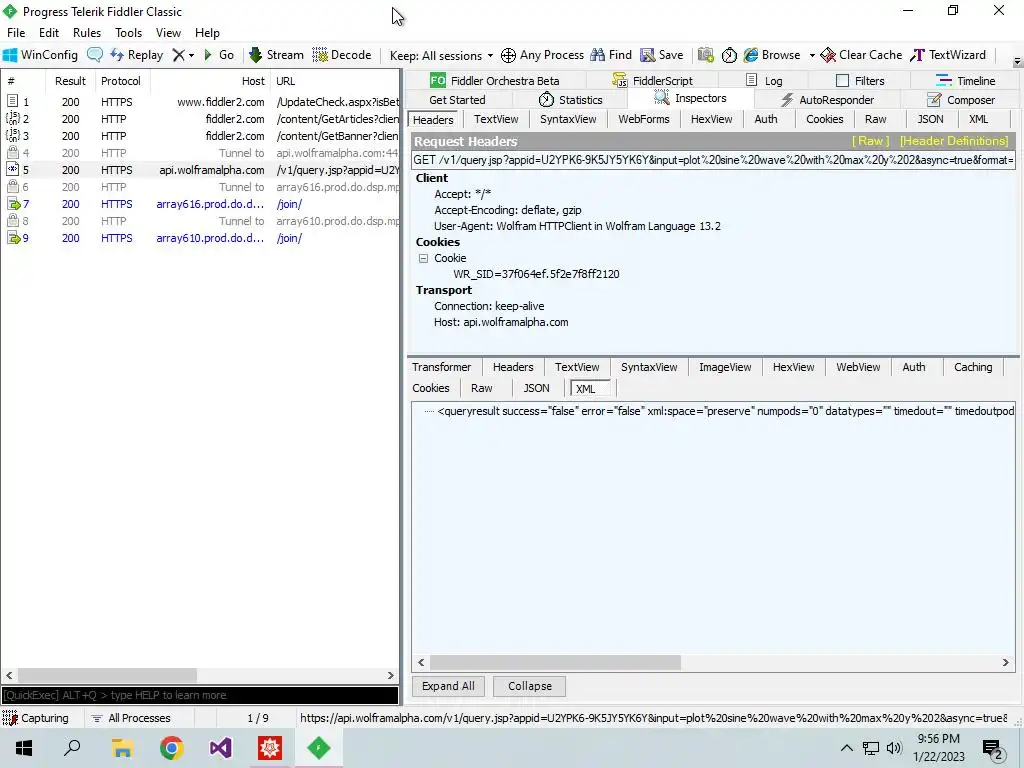Click the comment speech bubble icon
The width and height of the screenshot is (1024, 768).
(x=95, y=55)
